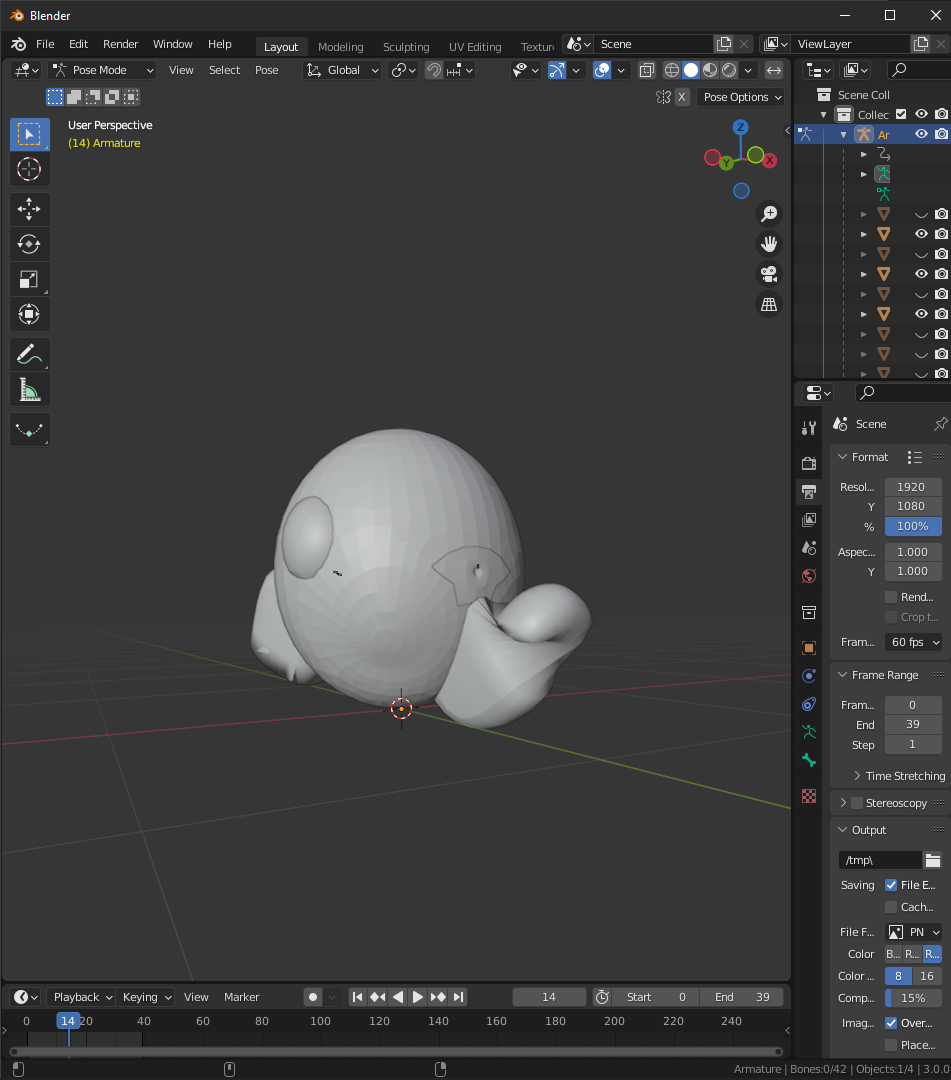Open the Object Constraints properties tab
951x1080 pixels.
tap(809, 704)
